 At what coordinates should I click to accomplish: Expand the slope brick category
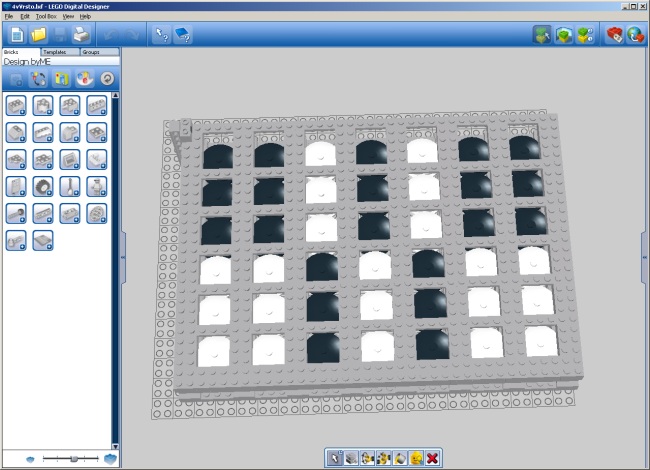[x=16, y=132]
